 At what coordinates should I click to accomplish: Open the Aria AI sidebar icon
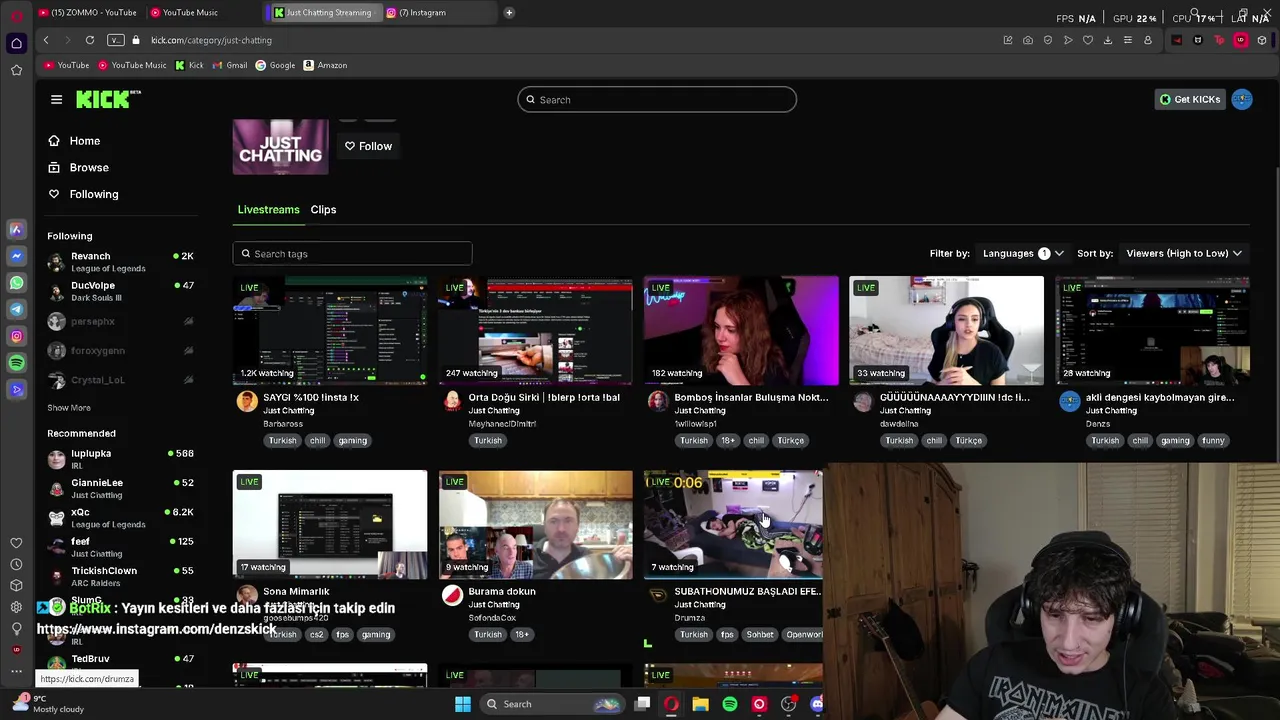tap(16, 230)
